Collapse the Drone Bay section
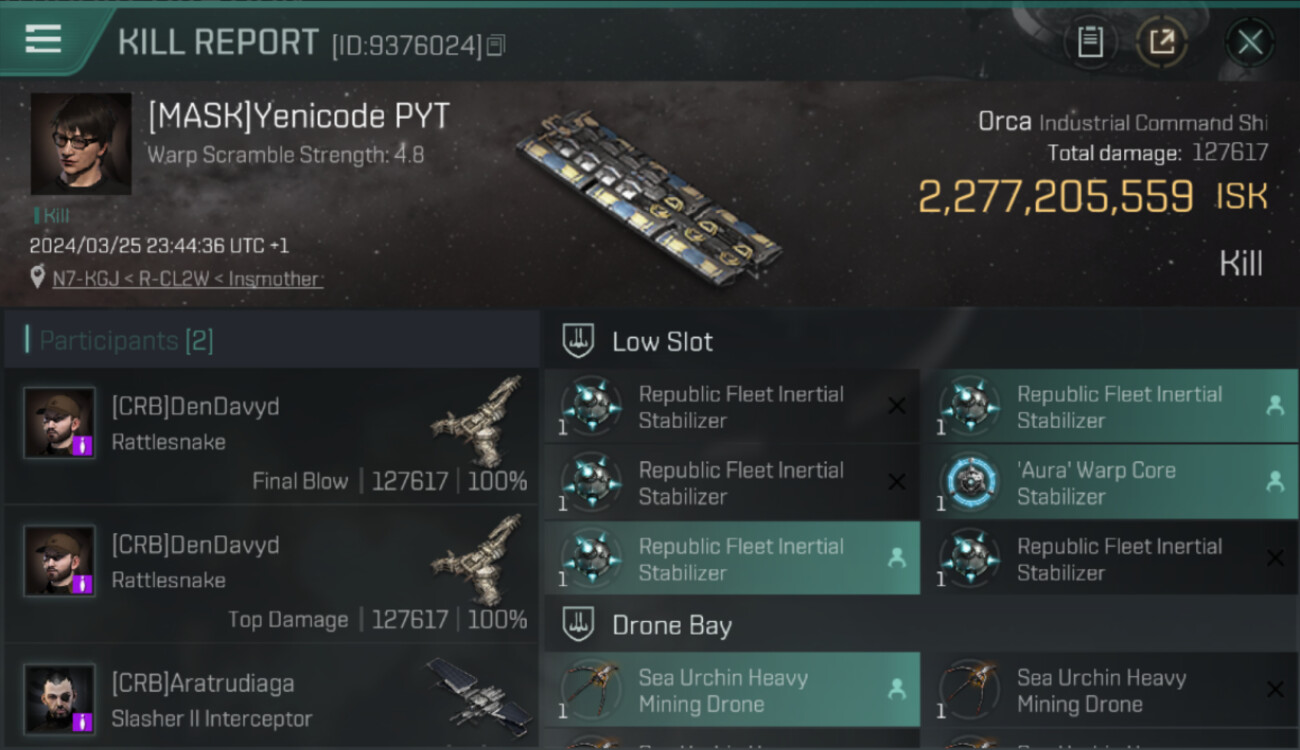Viewport: 1300px width, 750px height. pos(579,626)
